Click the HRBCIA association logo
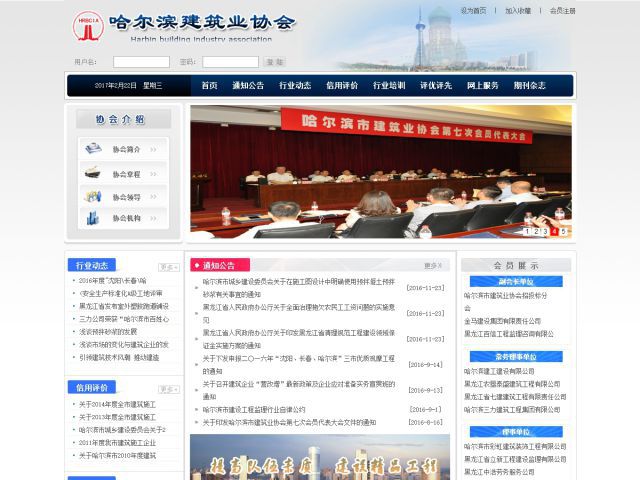Viewport: 640px width, 480px height. click(x=87, y=27)
